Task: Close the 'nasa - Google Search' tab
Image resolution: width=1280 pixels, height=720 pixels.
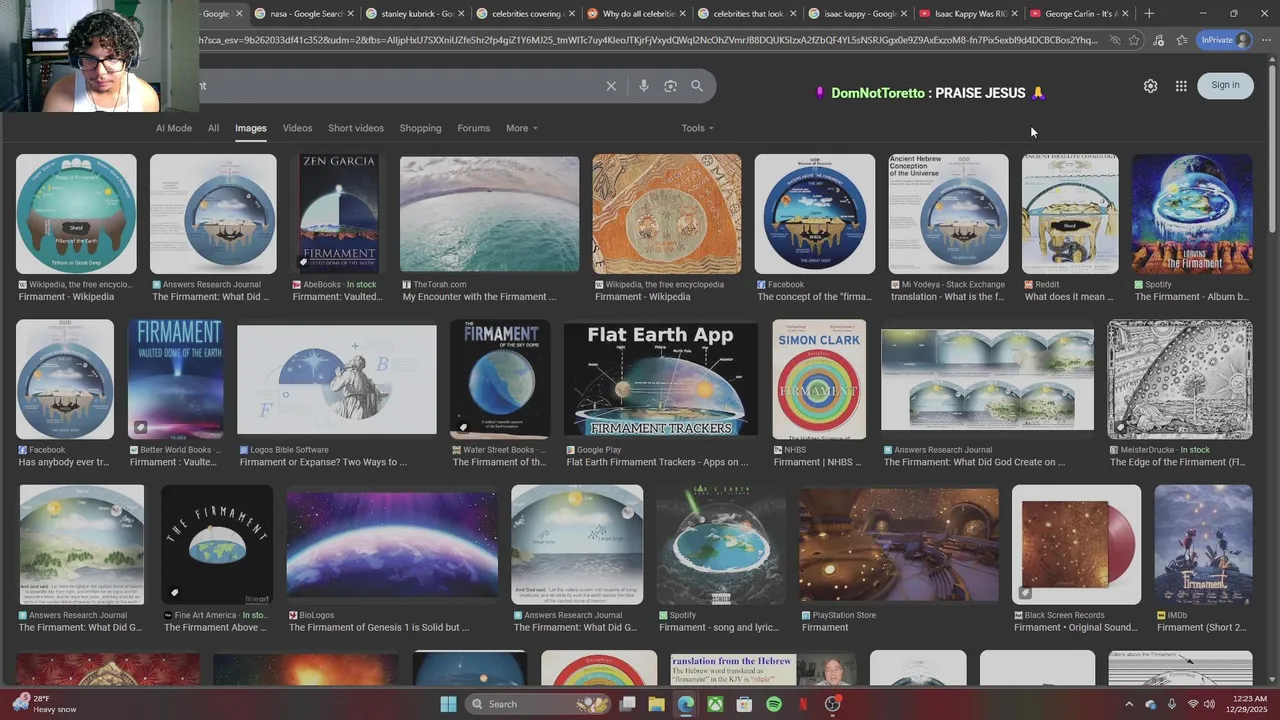Action: (350, 14)
